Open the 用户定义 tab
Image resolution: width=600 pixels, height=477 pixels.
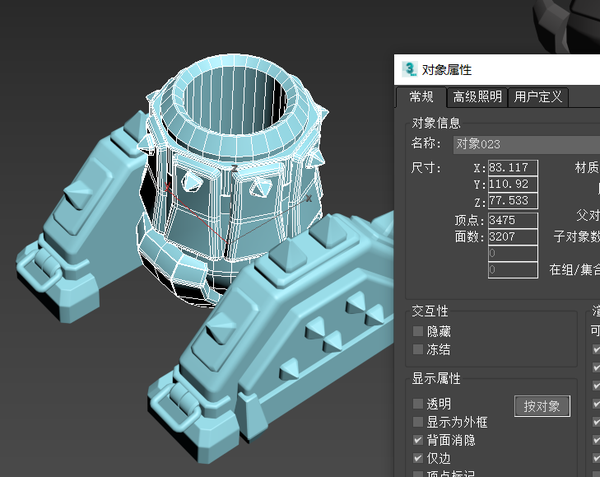click(538, 97)
